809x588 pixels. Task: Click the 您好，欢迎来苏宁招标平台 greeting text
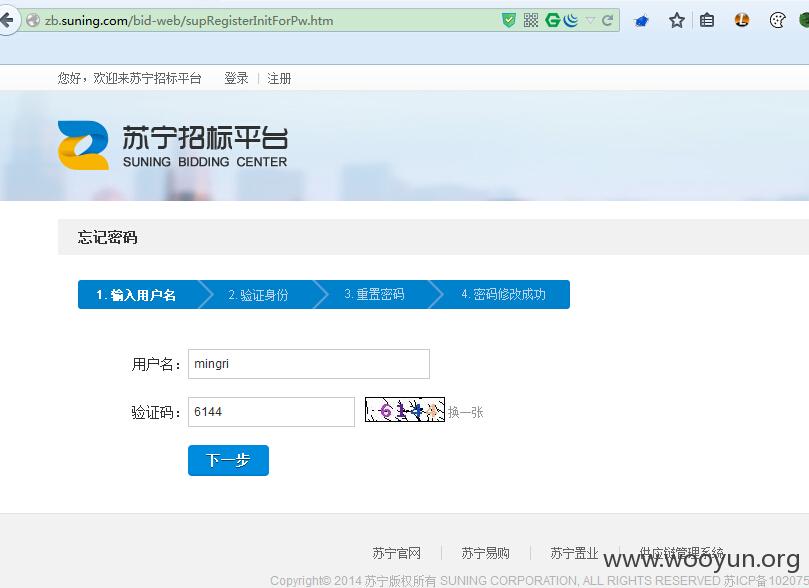tap(130, 78)
